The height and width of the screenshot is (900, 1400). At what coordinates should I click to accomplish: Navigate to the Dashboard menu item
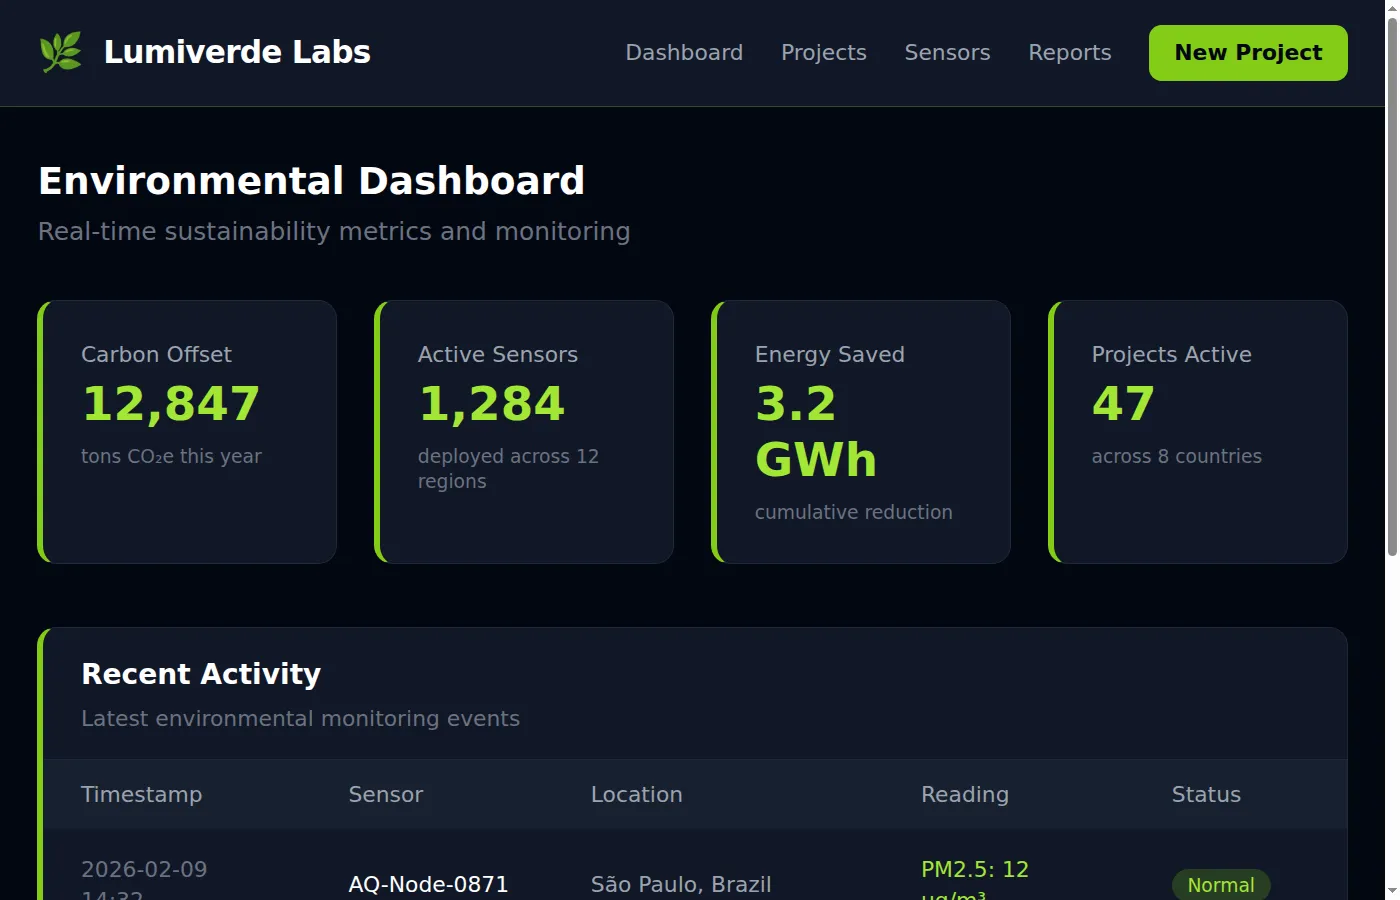point(684,52)
